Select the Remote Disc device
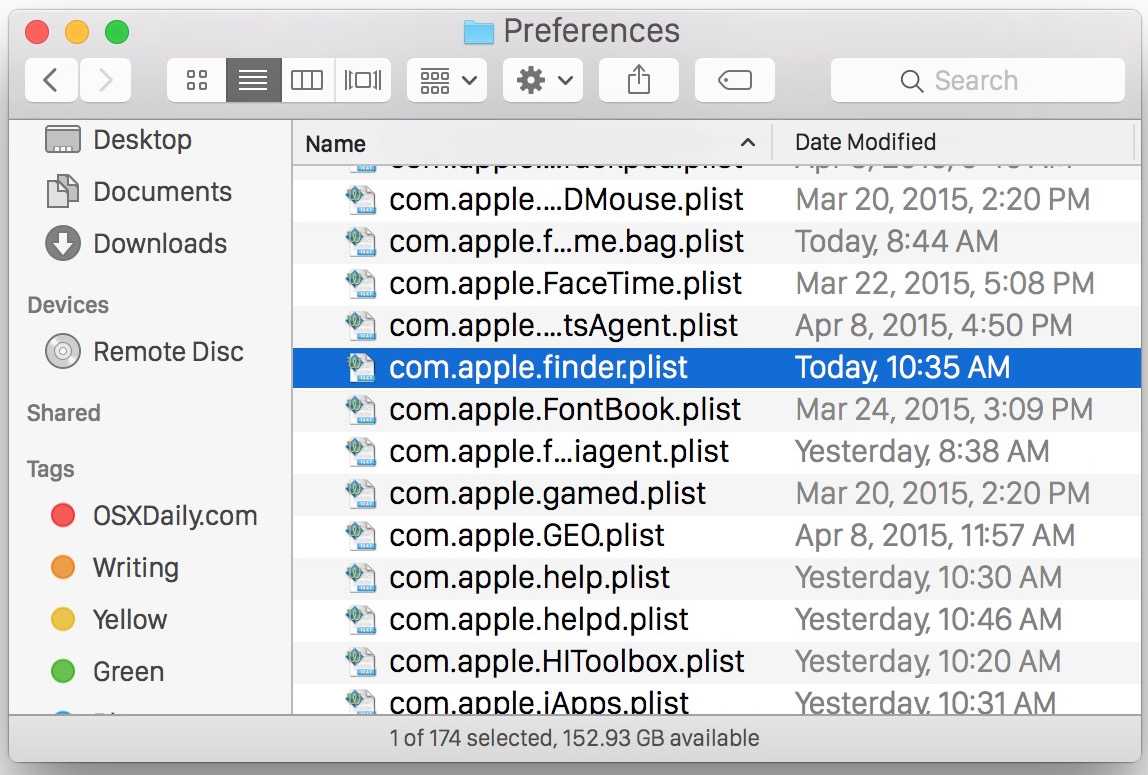 (167, 351)
